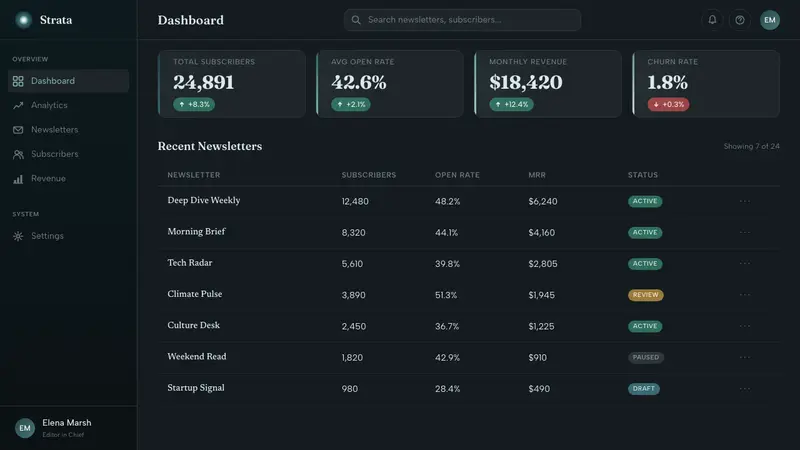800x450 pixels.
Task: Open Avg Open Rate stat card
Action: click(x=390, y=84)
